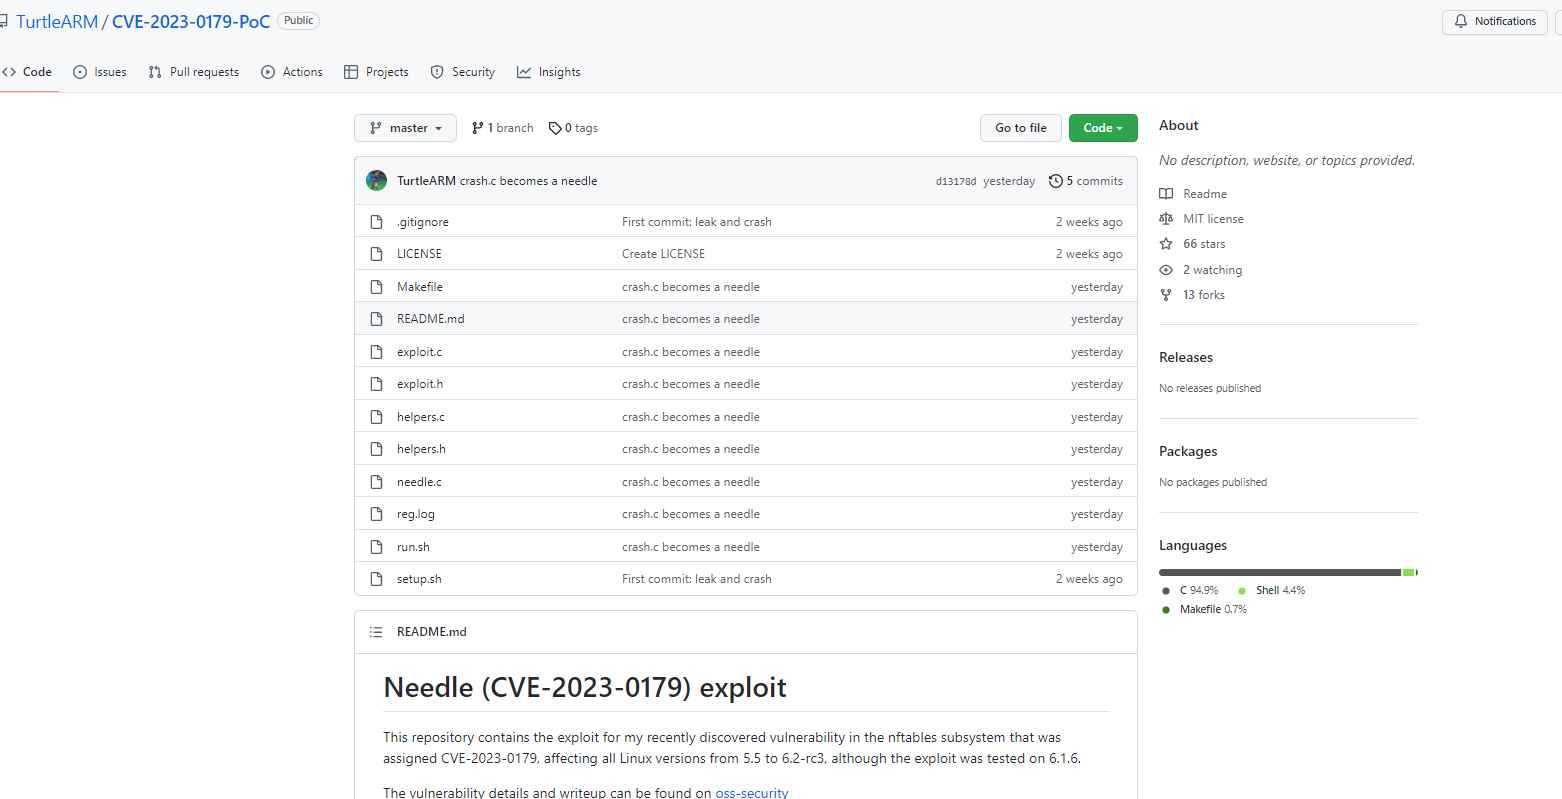This screenshot has height=799, width=1562.
Task: Click file icon next to run.sh
Action: 377,547
